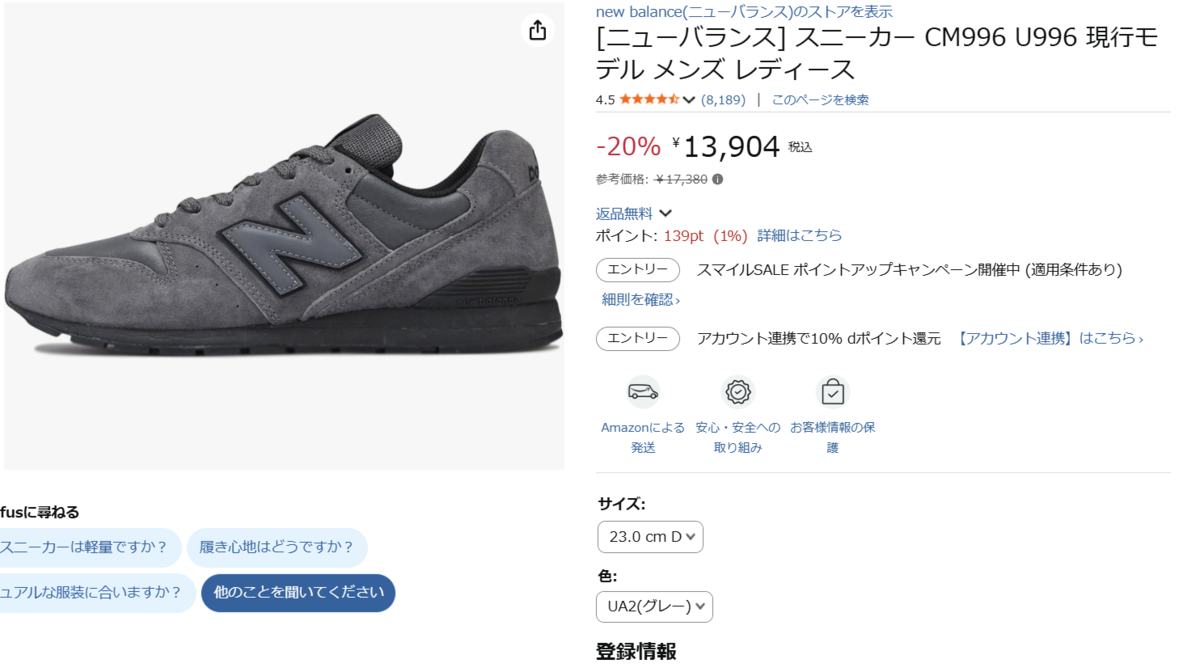Expand the 返品無料 dropdown arrow
This screenshot has width=1200, height=672.
[x=666, y=213]
